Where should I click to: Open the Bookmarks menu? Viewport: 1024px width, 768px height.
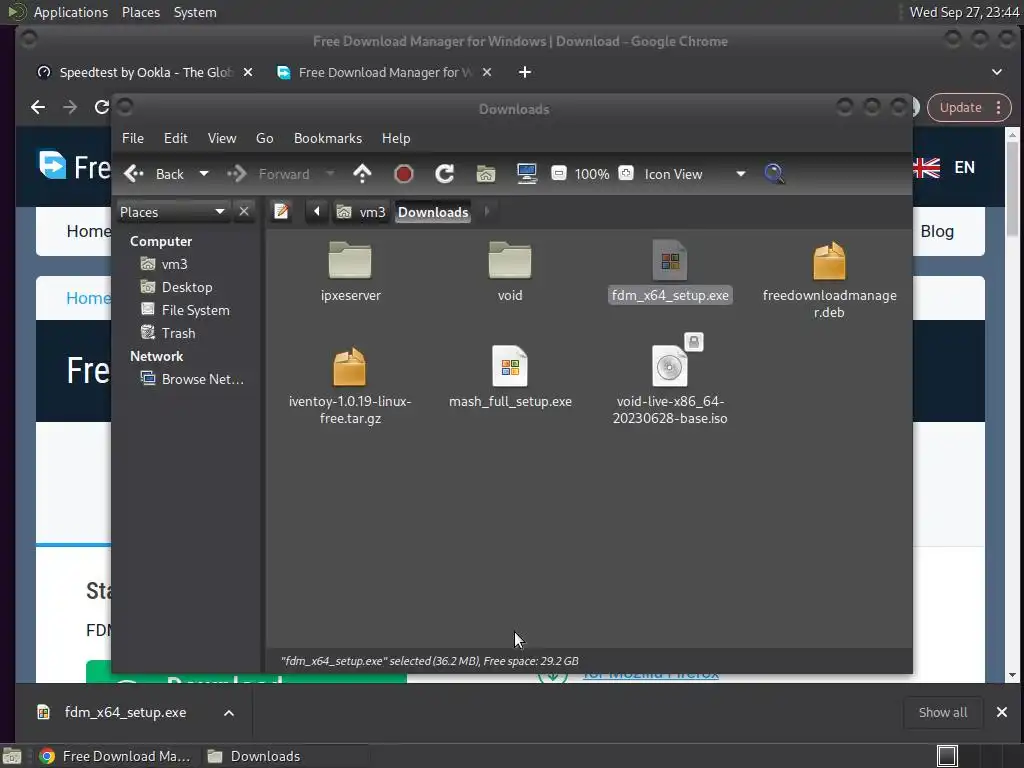point(328,138)
